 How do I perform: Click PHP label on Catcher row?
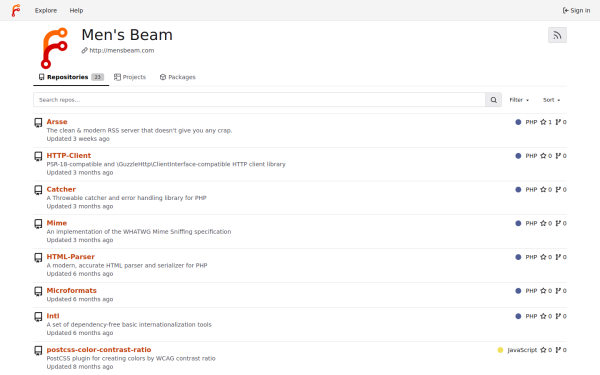coord(531,189)
